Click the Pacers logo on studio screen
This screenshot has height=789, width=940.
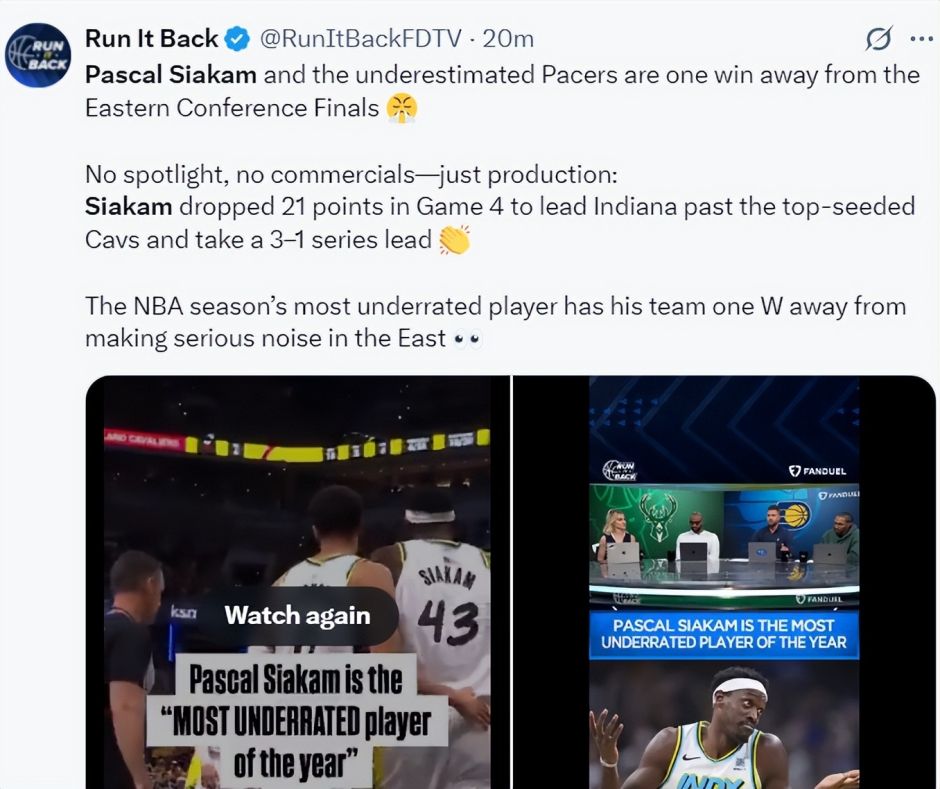pyautogui.click(x=793, y=516)
